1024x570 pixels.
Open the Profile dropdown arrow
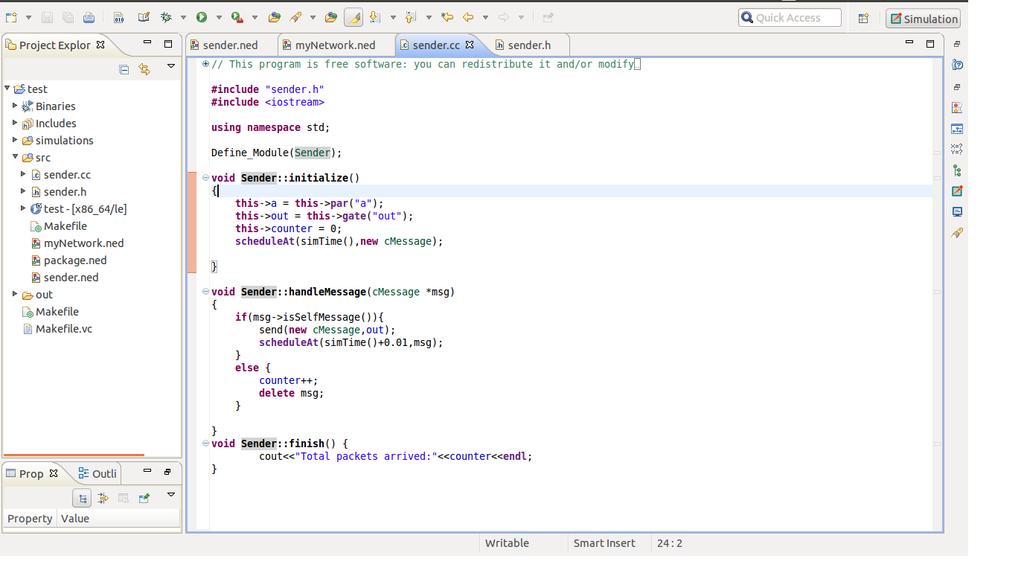tap(255, 18)
